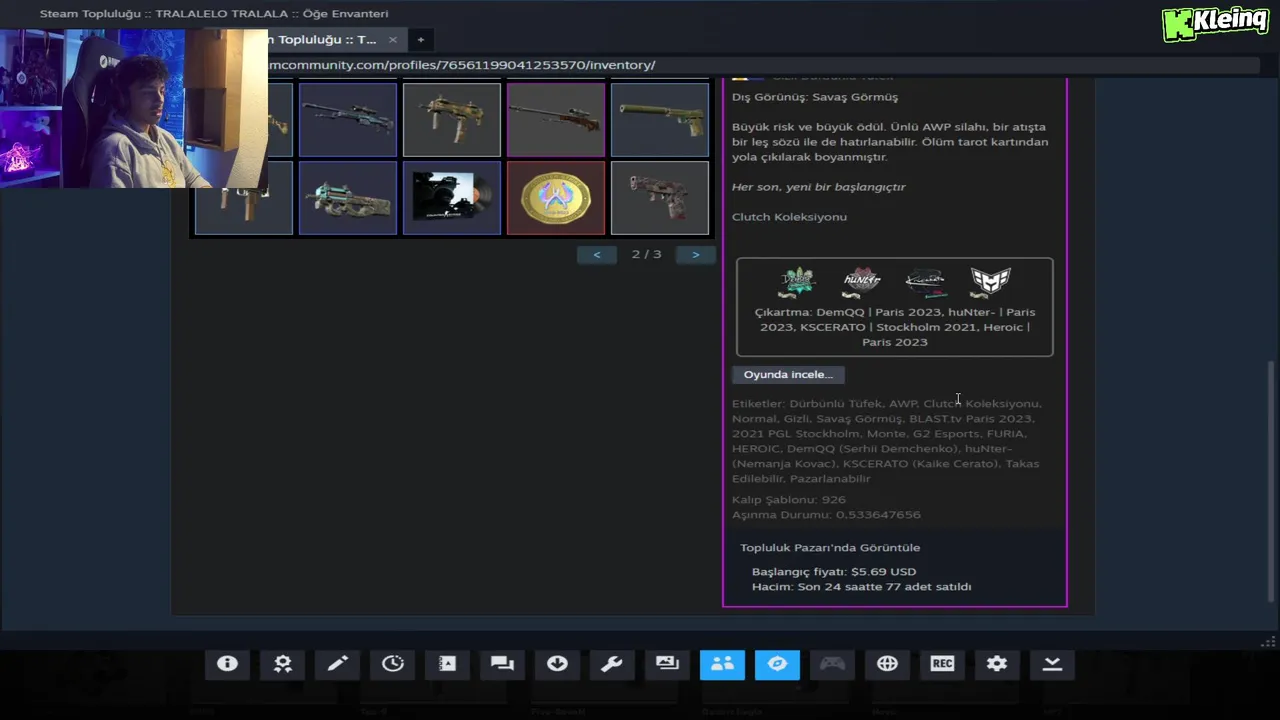This screenshot has width=1280, height=720.
Task: Select the camo SMG inventory item
Action: coord(452,119)
